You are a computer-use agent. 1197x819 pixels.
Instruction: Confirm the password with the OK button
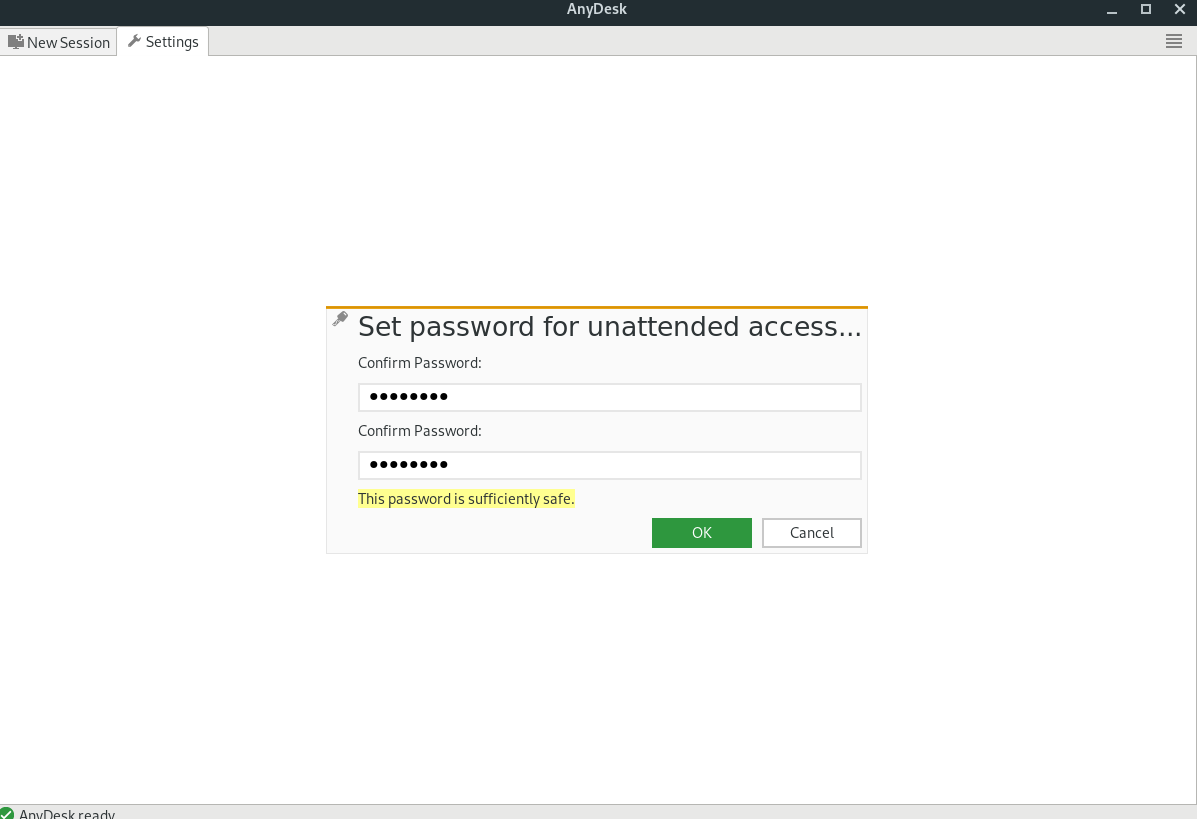(702, 533)
